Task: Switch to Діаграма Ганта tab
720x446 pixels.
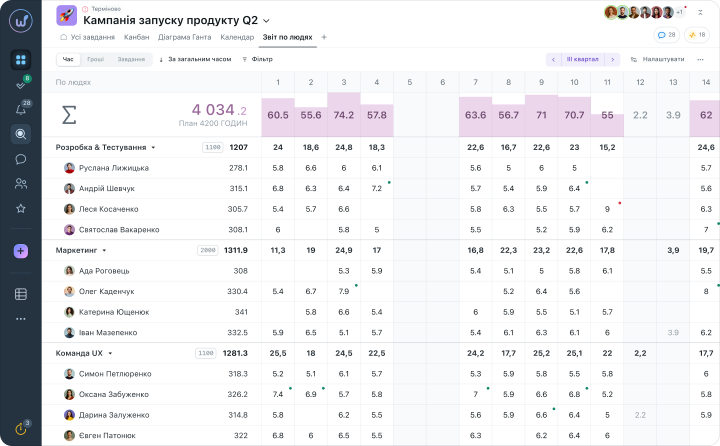Action: pyautogui.click(x=185, y=37)
